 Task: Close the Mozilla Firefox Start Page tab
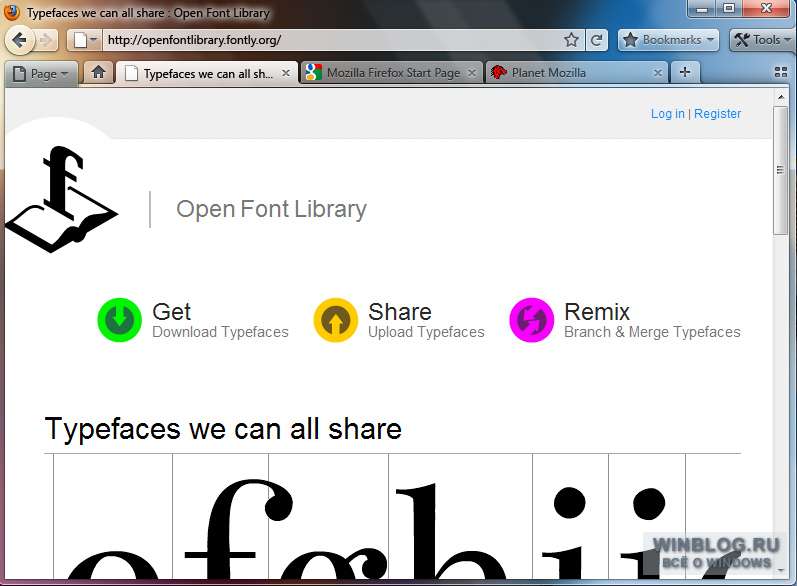click(472, 73)
